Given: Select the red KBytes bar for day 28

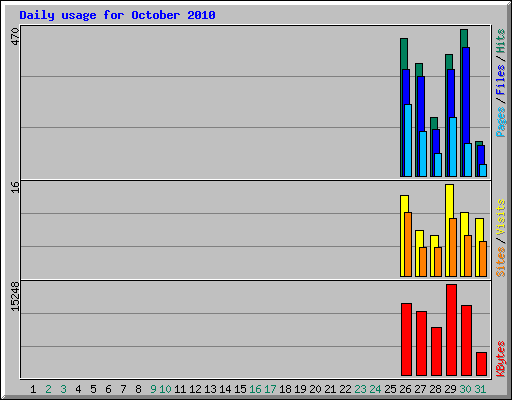Looking at the screenshot, I should point(436,351).
